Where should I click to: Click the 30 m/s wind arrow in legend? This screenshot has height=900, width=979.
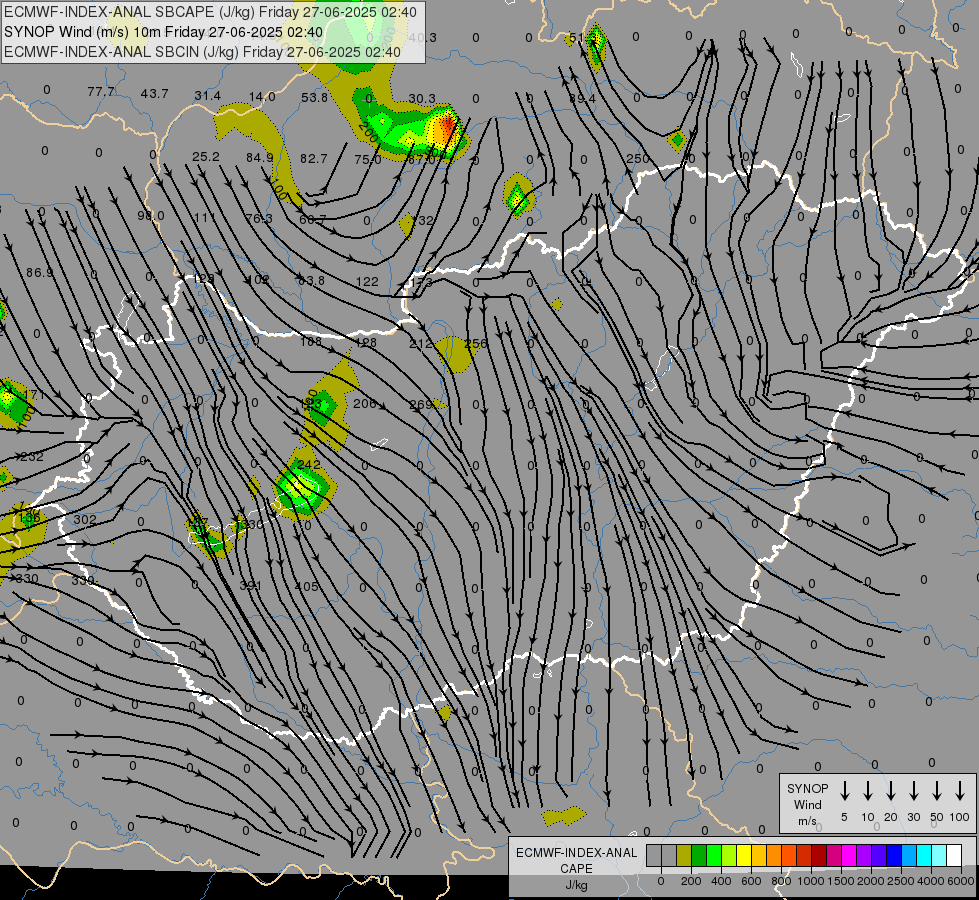tap(913, 791)
